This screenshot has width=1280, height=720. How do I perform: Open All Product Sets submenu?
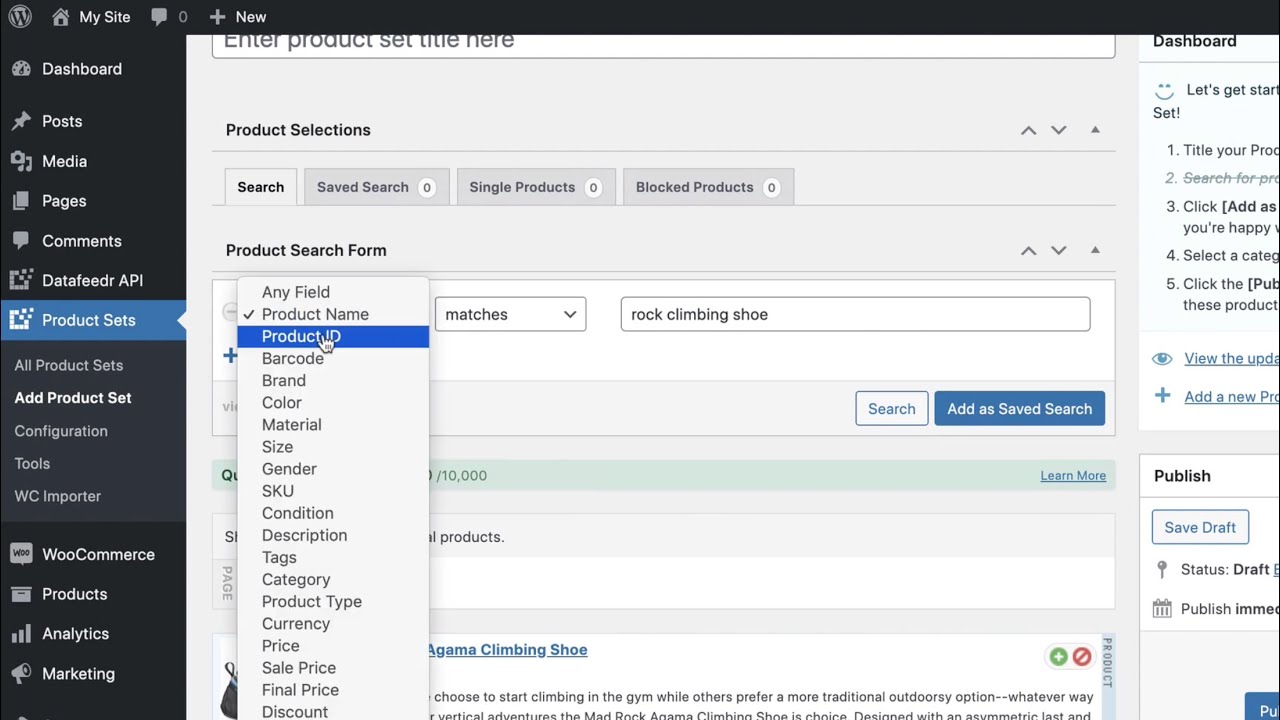69,365
